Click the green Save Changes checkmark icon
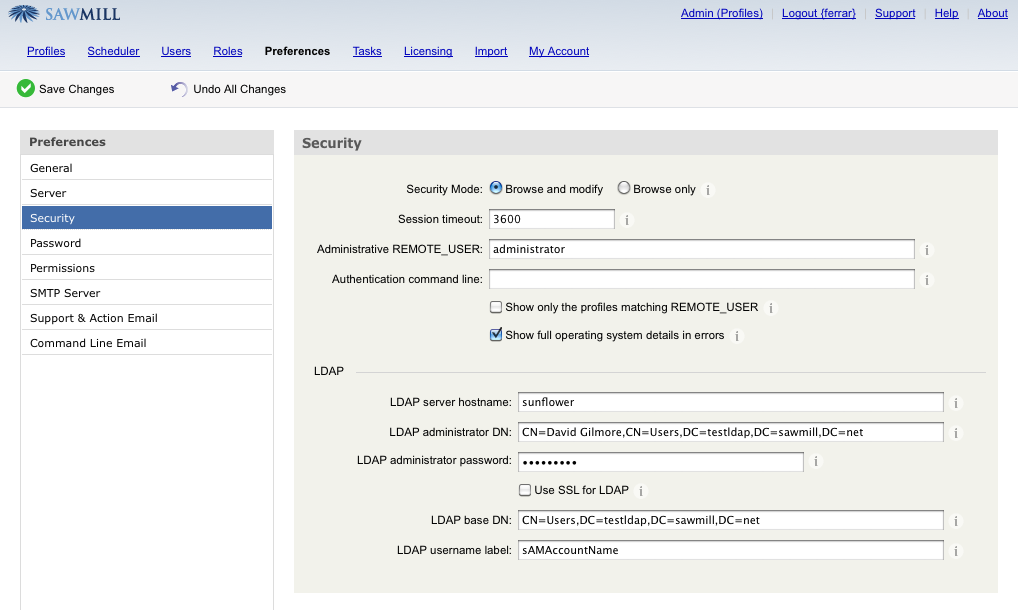This screenshot has height=610, width=1018. [x=26, y=89]
